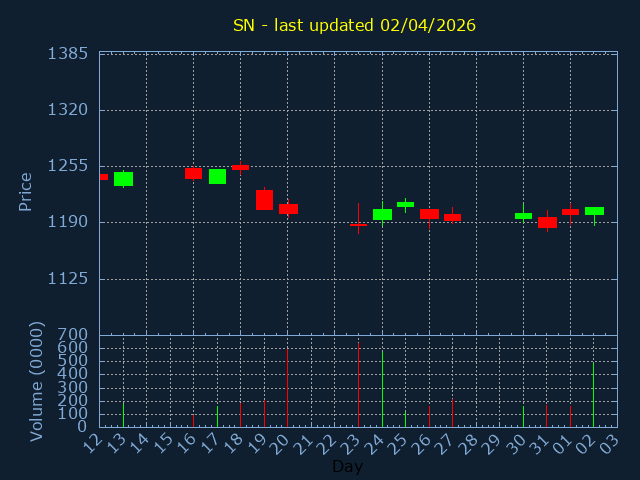Select the green volume bar on day 24
Screen dimensions: 640x480
[x=382, y=389]
